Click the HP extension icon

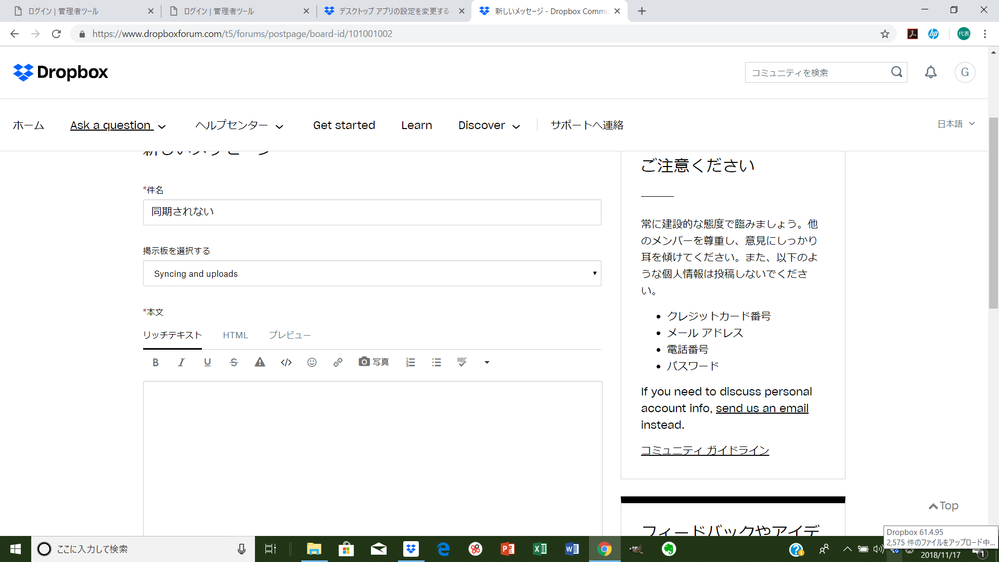click(933, 34)
